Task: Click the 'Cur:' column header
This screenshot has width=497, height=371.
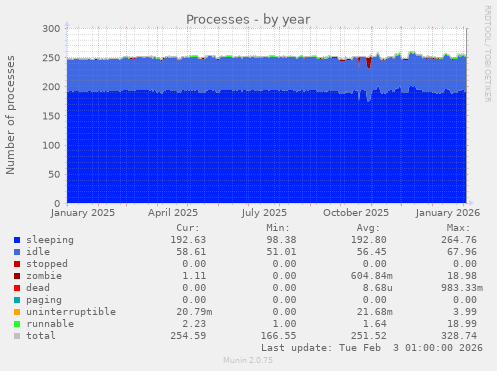Action: tap(188, 228)
